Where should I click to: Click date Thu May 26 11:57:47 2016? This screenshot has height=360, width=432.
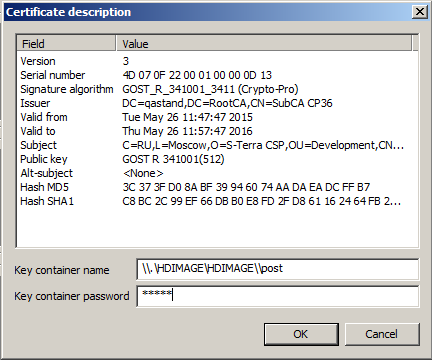tap(187, 131)
